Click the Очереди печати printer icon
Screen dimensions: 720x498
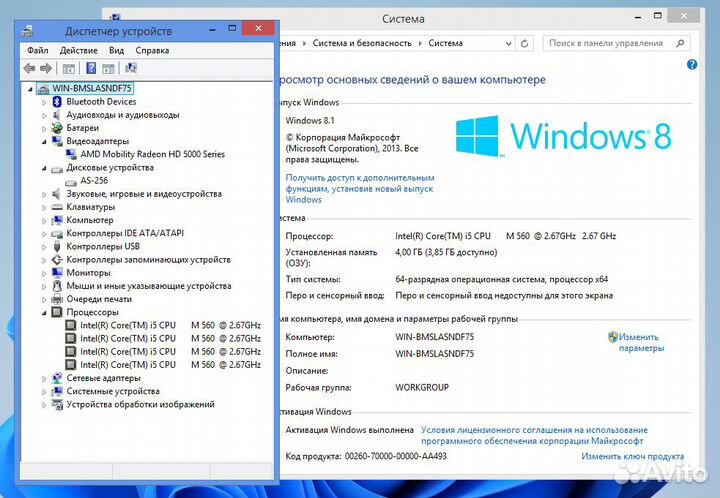coord(57,299)
